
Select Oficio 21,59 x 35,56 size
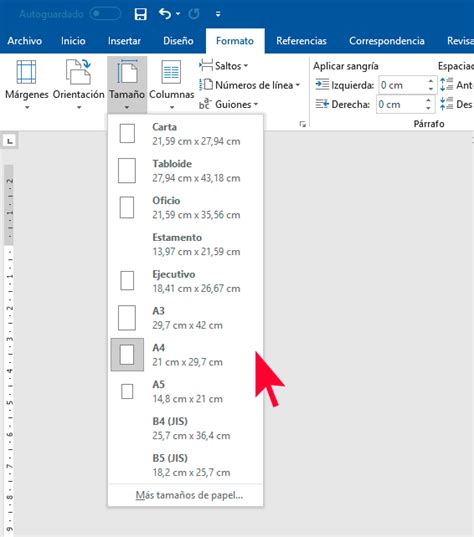(x=185, y=208)
